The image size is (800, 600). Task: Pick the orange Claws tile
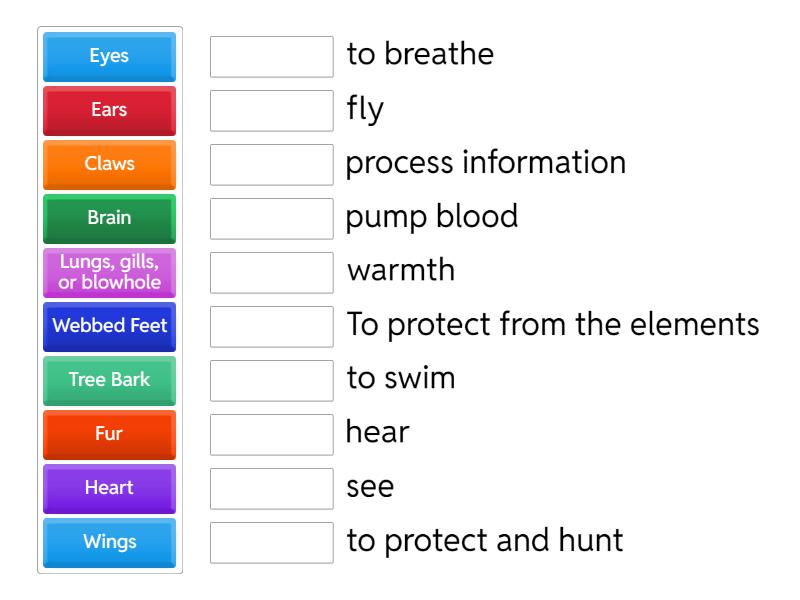(x=109, y=164)
